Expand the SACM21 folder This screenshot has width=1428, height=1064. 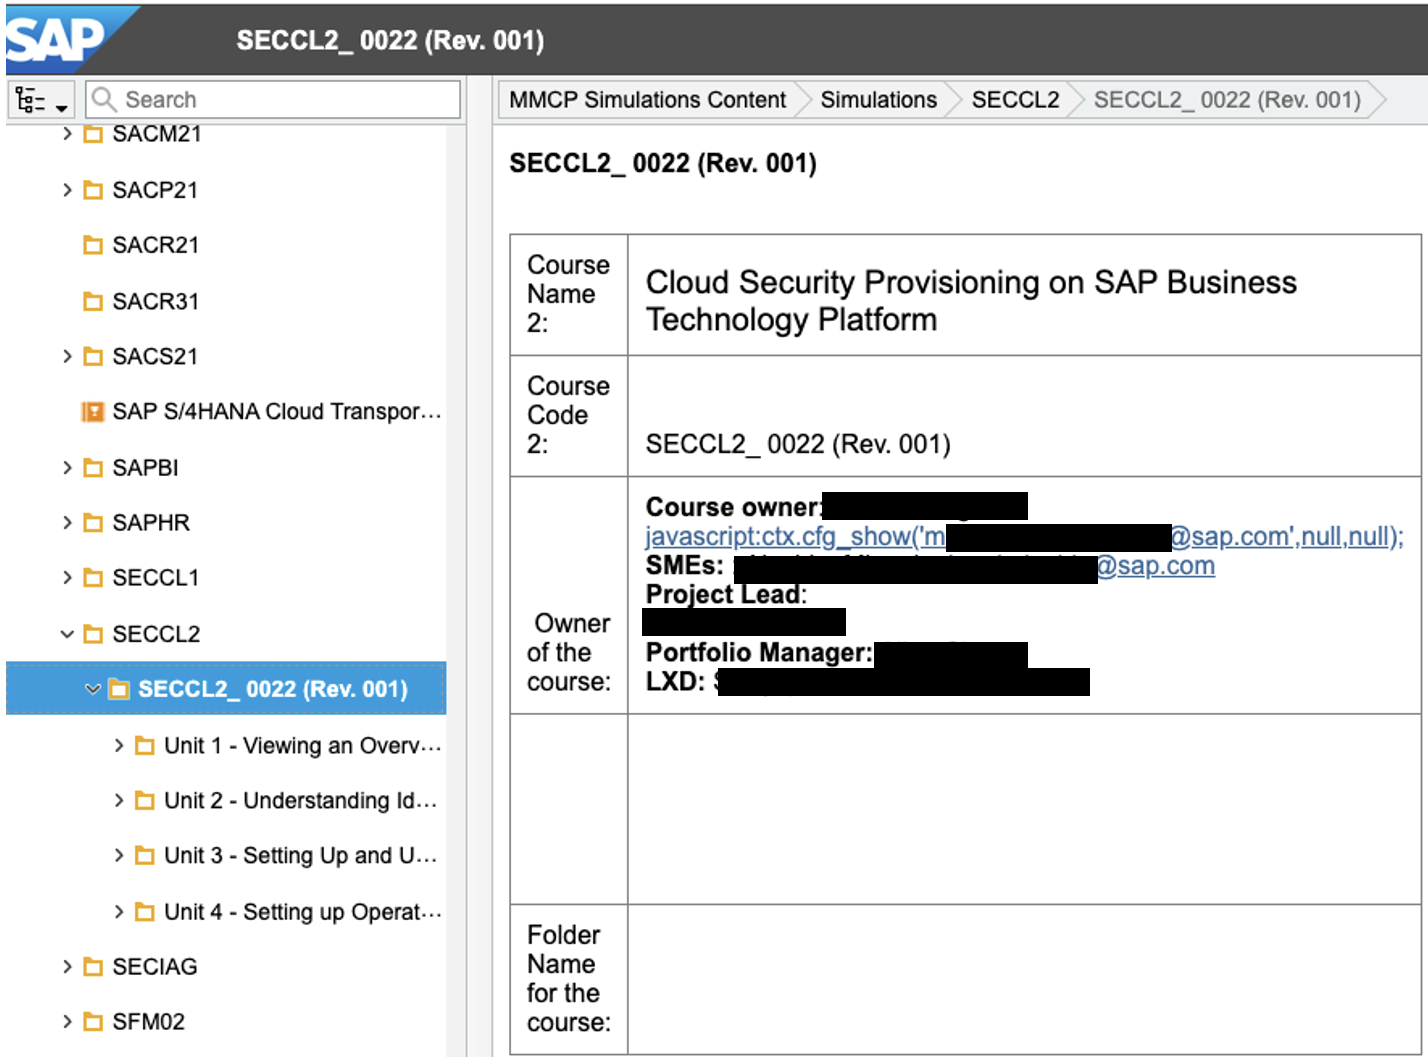coord(67,134)
